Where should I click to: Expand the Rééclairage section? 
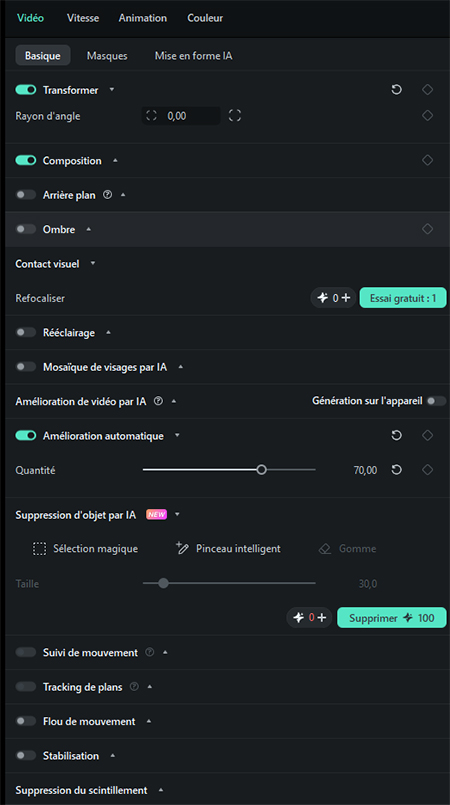[x=108, y=332]
